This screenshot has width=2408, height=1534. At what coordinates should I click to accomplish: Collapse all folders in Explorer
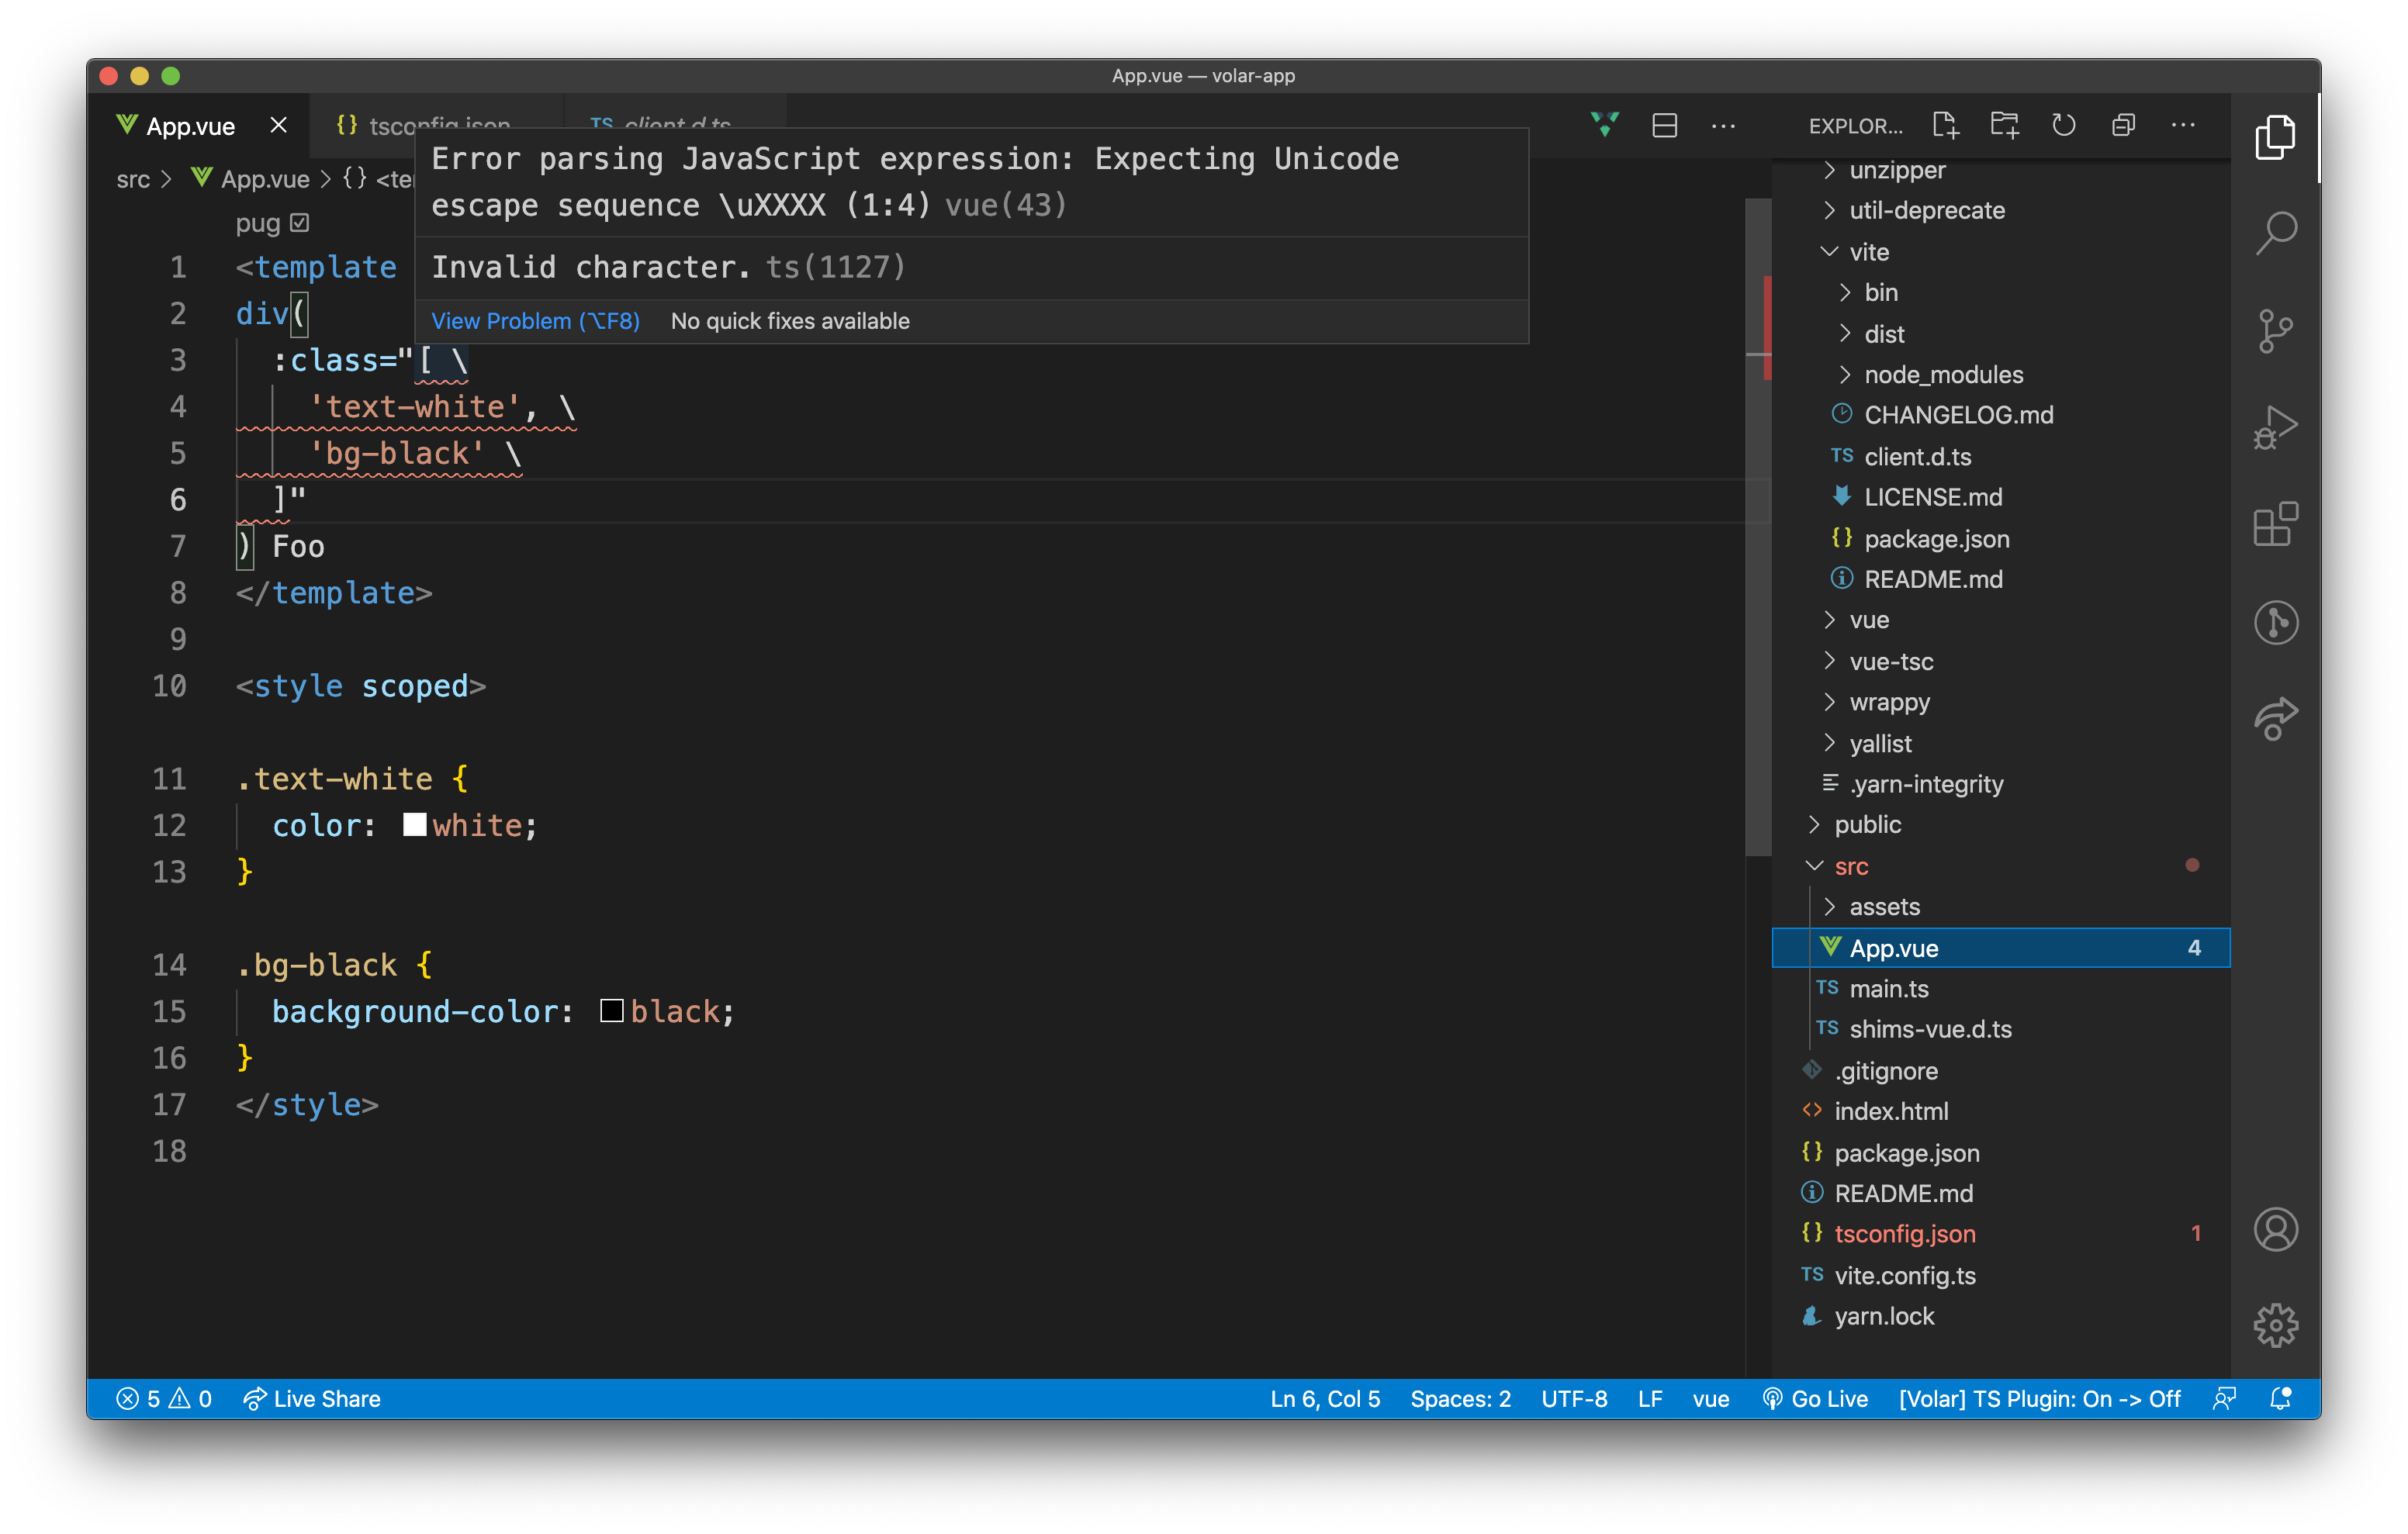pos(2123,125)
